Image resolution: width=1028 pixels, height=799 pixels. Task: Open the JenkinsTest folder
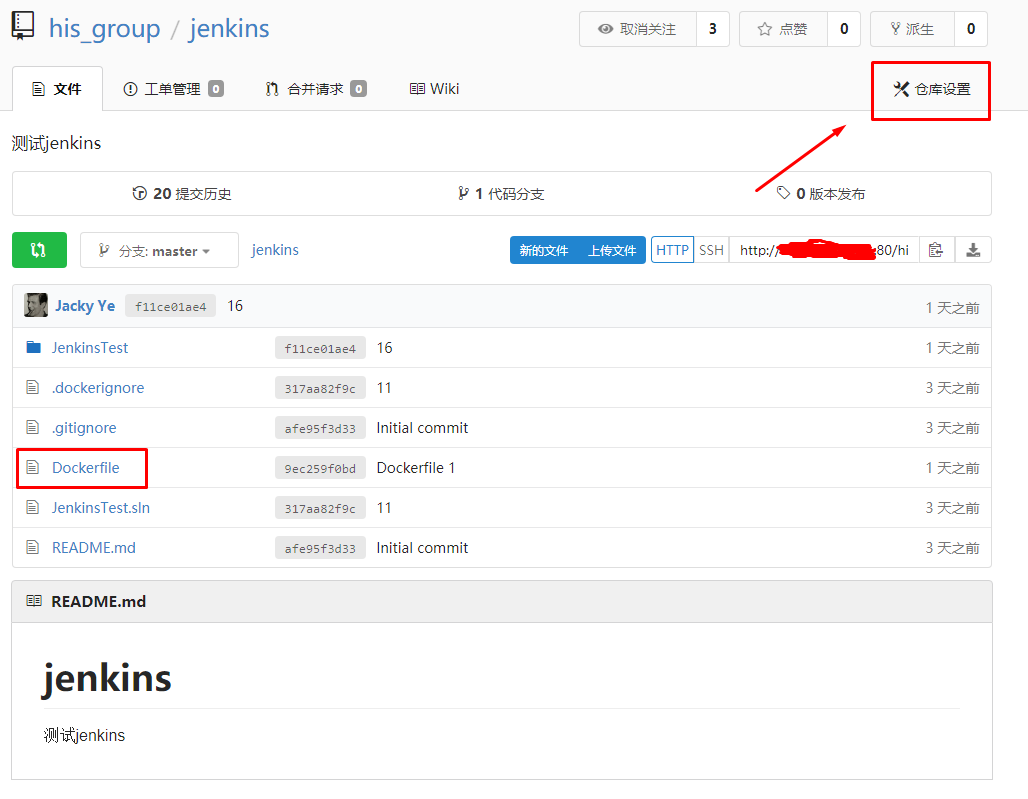(90, 348)
